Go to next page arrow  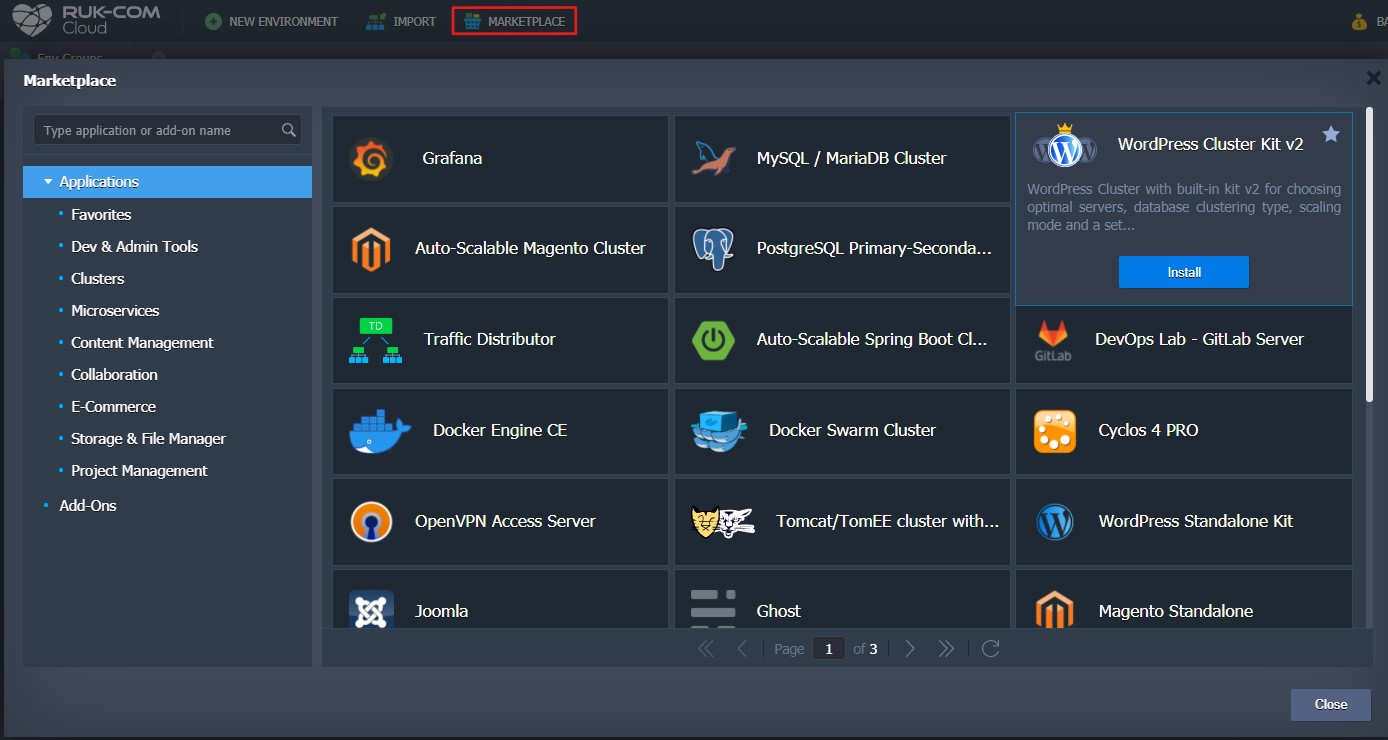pos(910,649)
